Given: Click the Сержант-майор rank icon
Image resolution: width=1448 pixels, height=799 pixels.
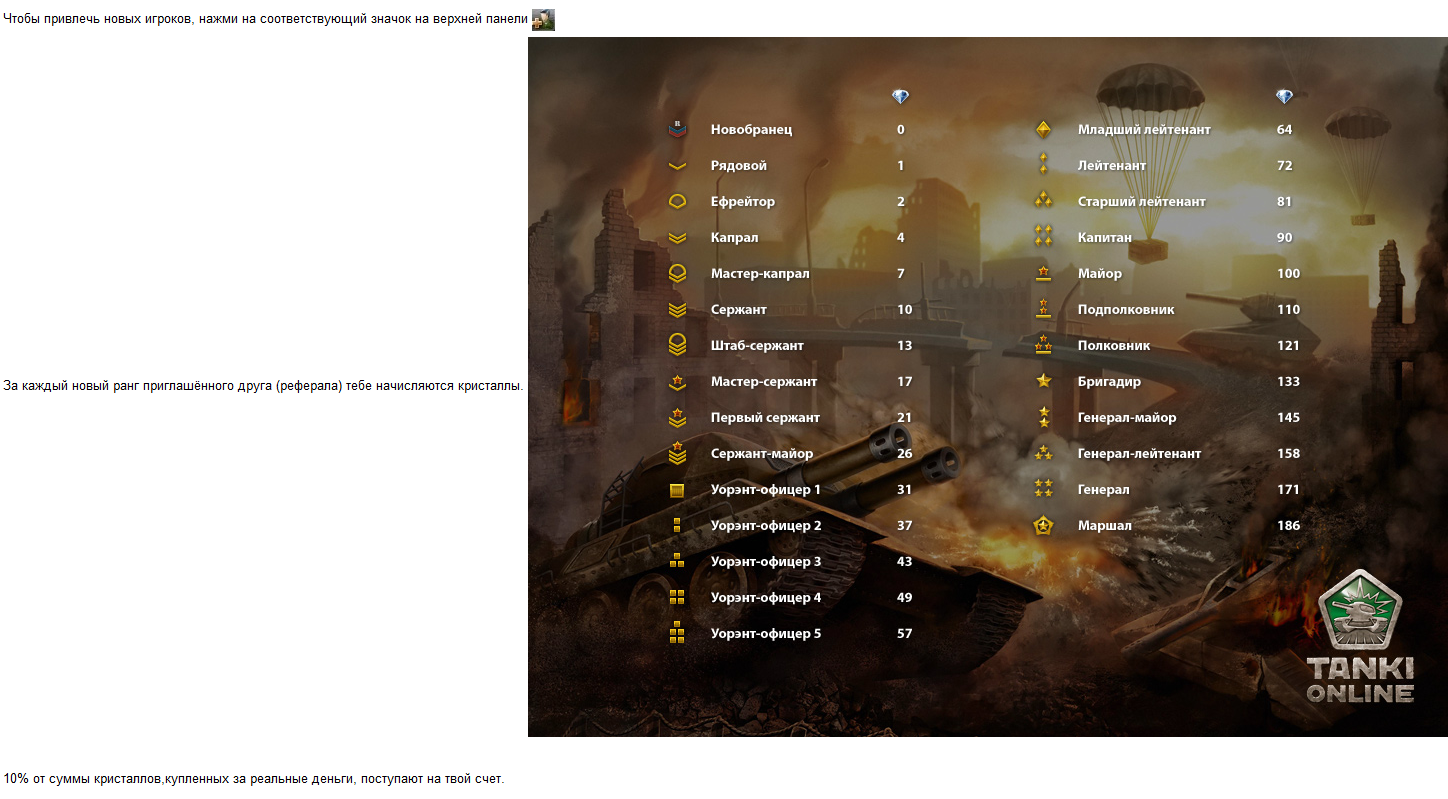Looking at the screenshot, I should click(677, 453).
